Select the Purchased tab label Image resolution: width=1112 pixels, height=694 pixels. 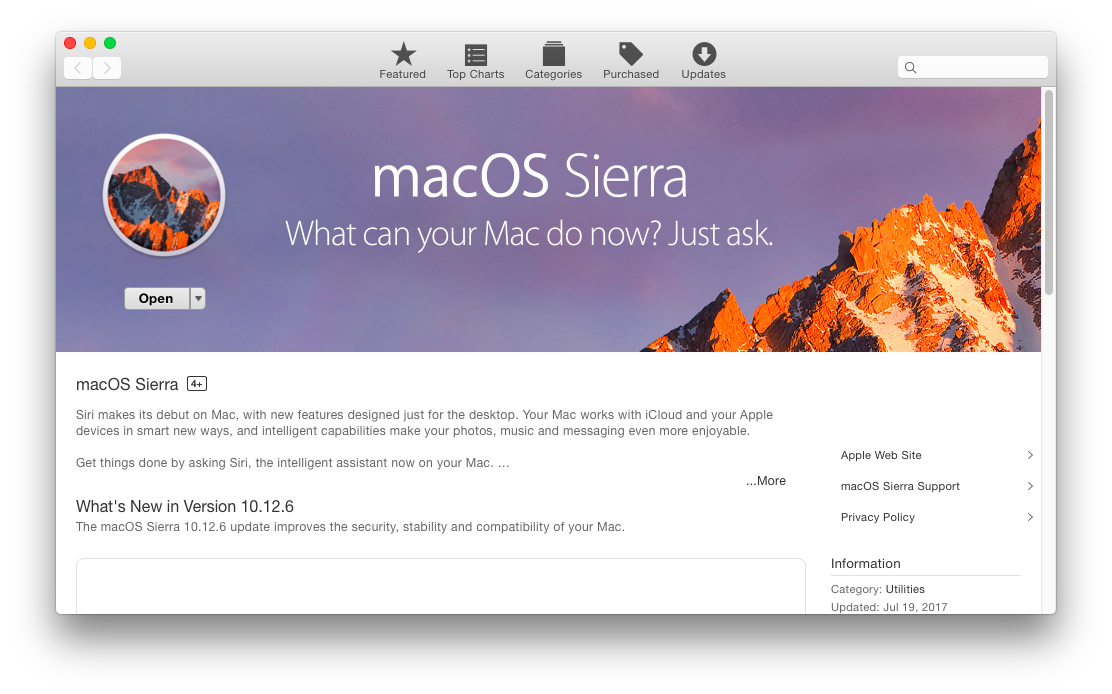click(630, 74)
